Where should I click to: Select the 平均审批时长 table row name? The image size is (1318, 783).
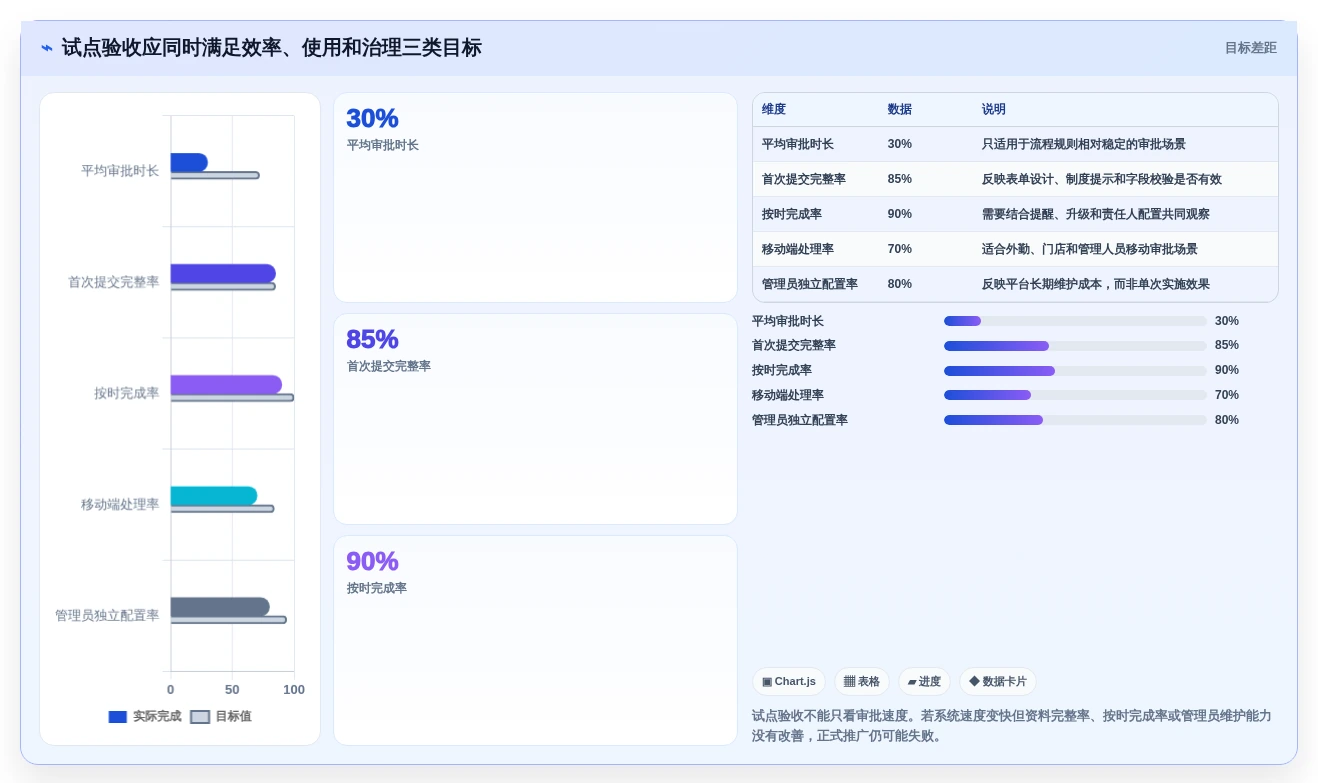tap(798, 144)
